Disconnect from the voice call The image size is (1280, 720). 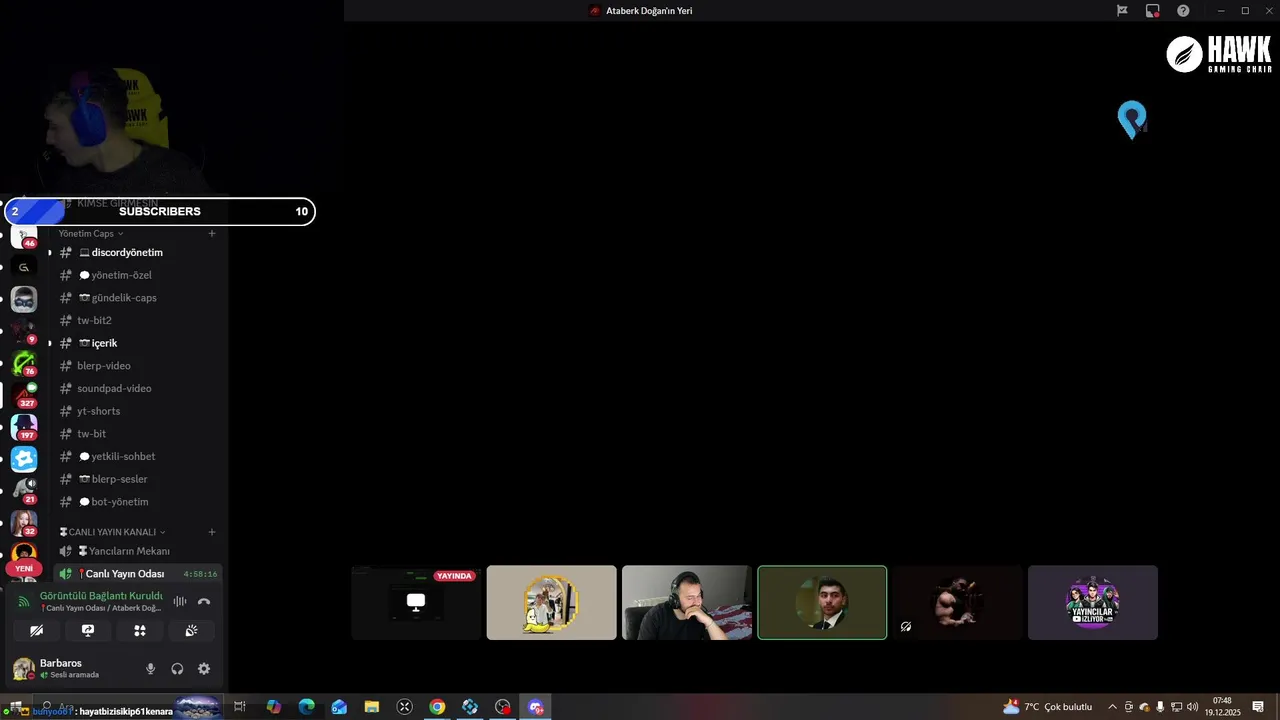click(204, 601)
